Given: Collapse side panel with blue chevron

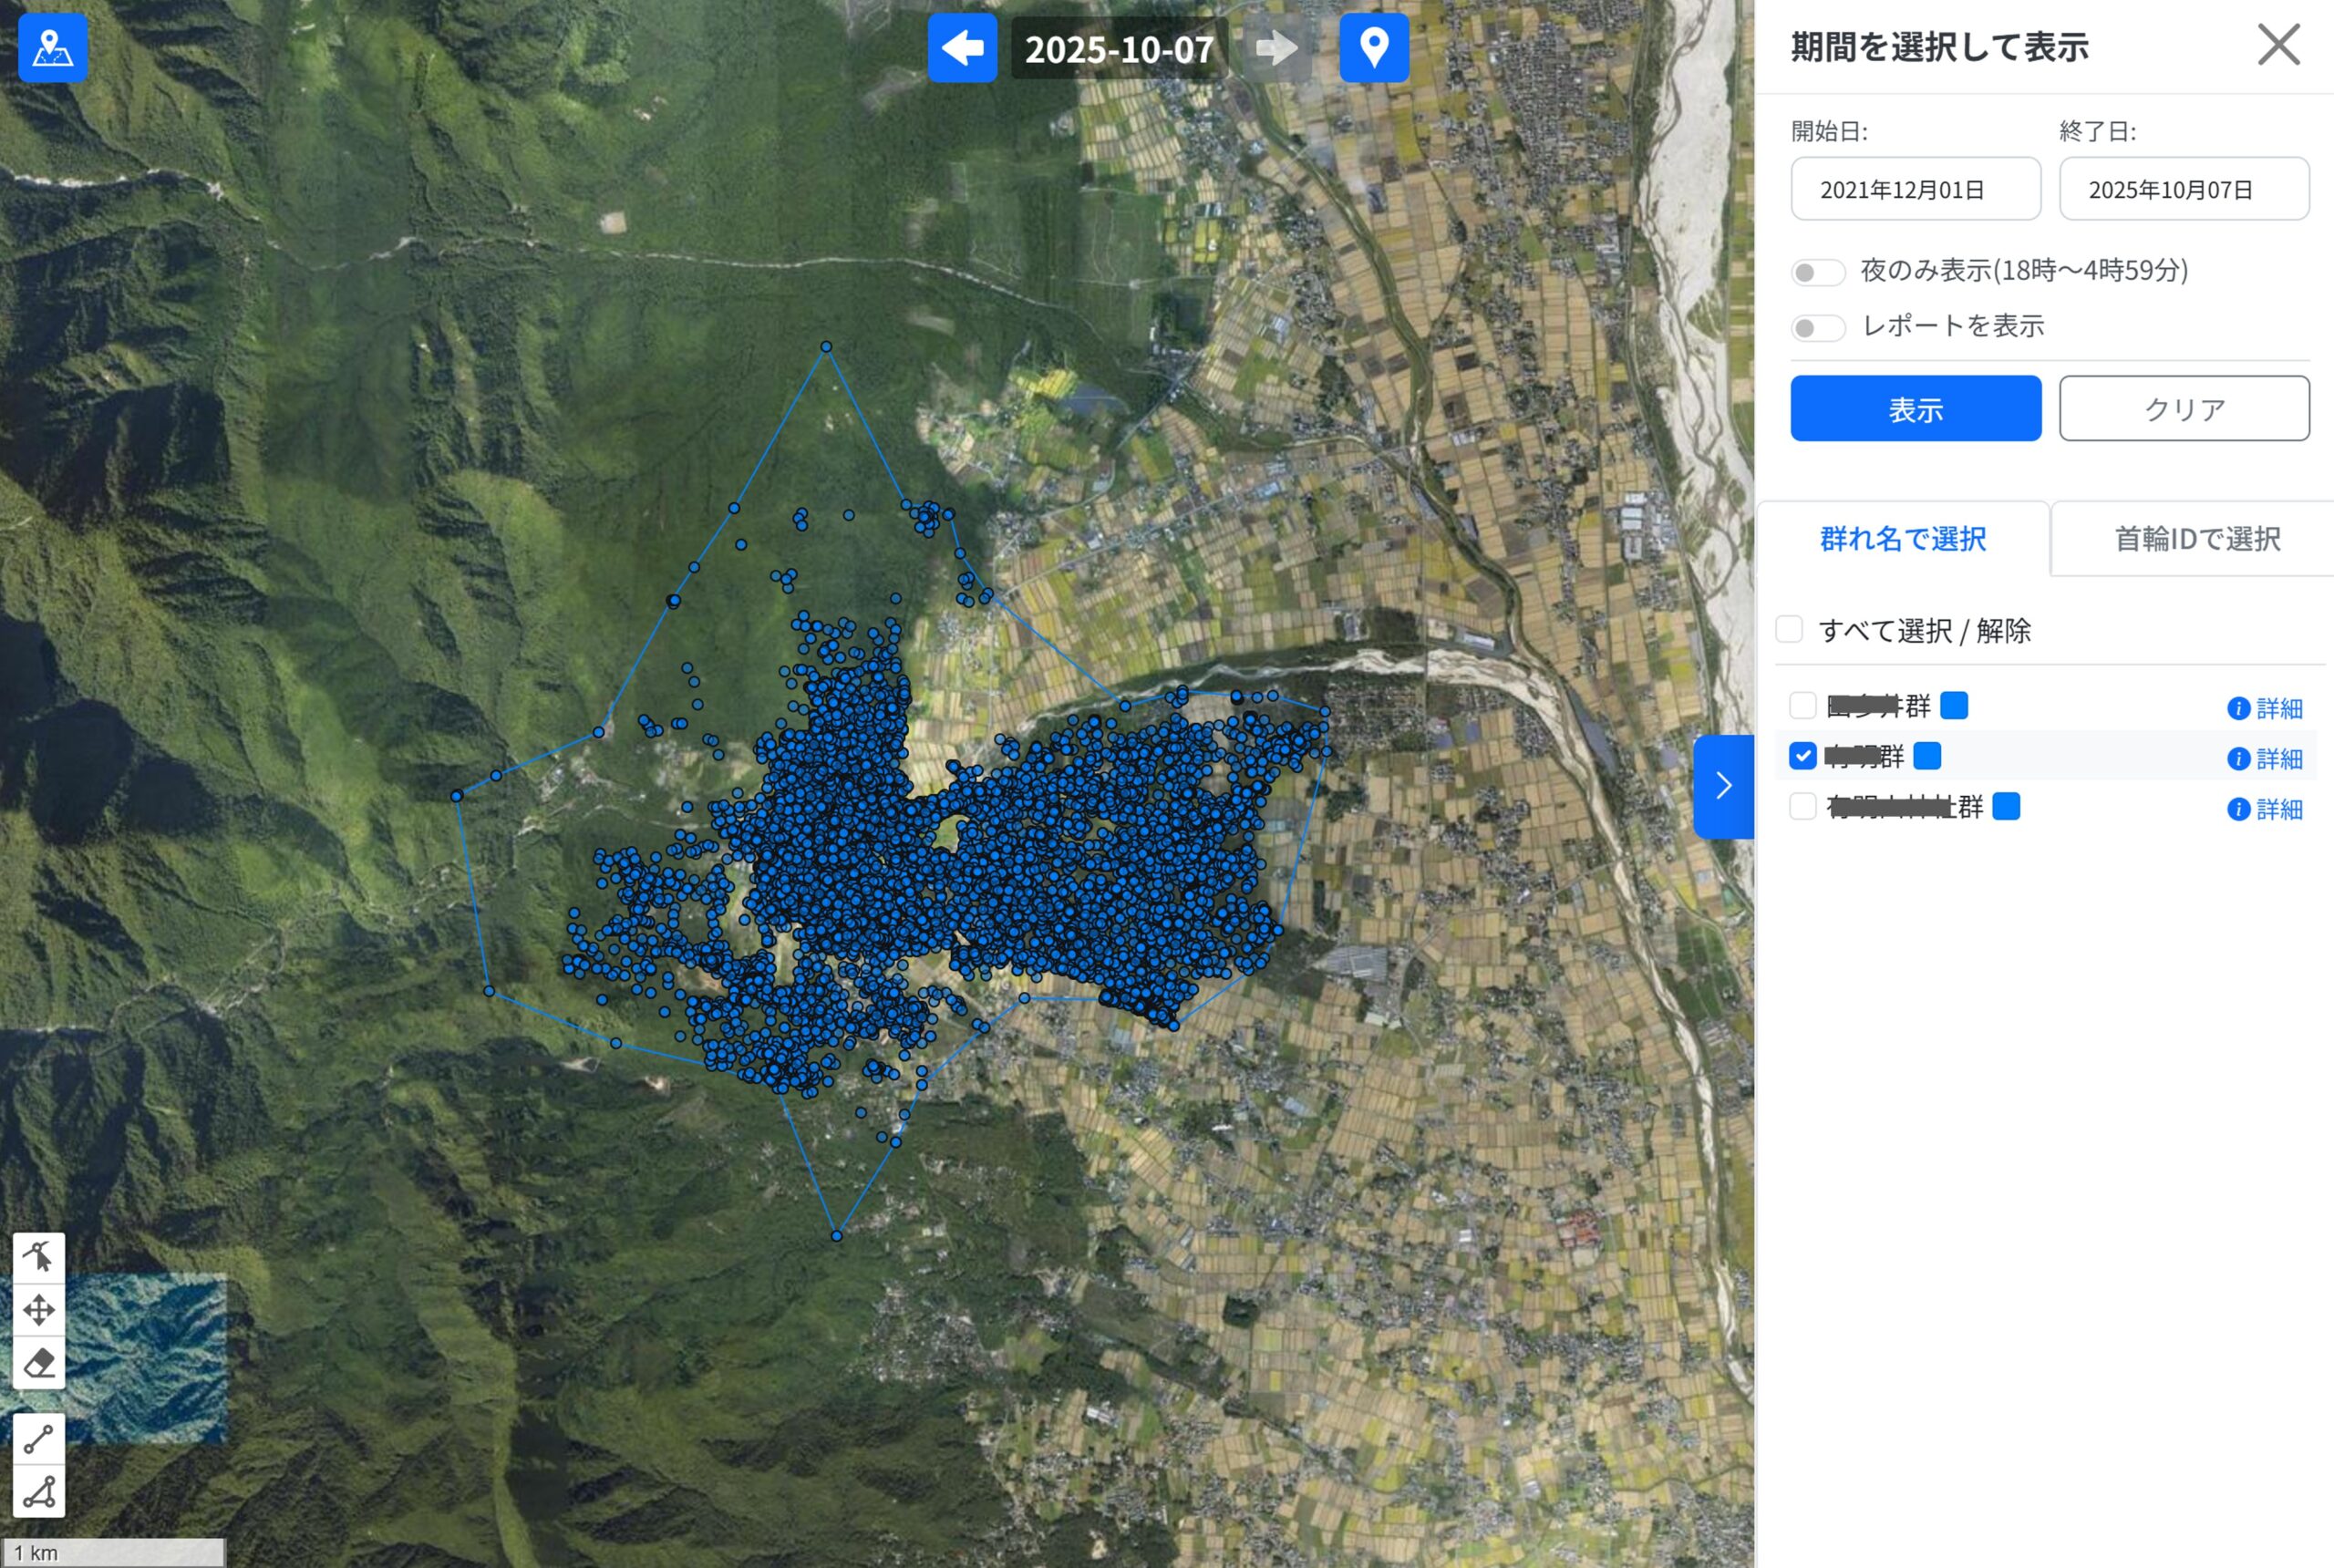Looking at the screenshot, I should pos(1722,786).
